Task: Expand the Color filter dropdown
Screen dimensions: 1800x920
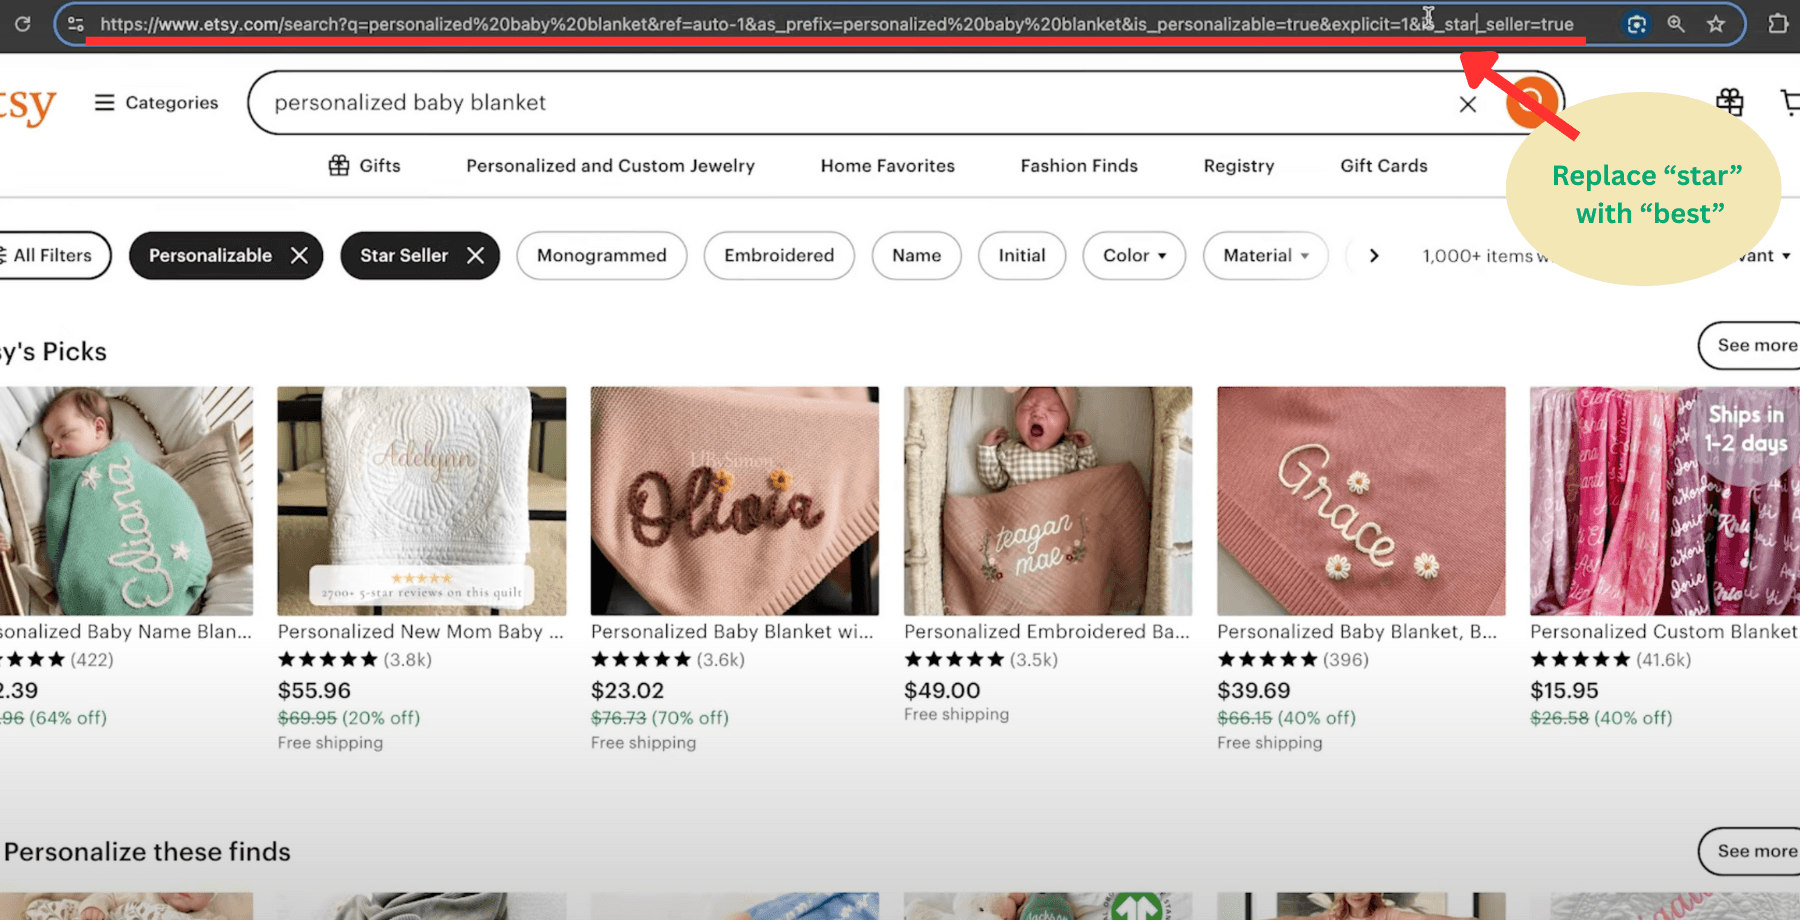Action: (1134, 256)
